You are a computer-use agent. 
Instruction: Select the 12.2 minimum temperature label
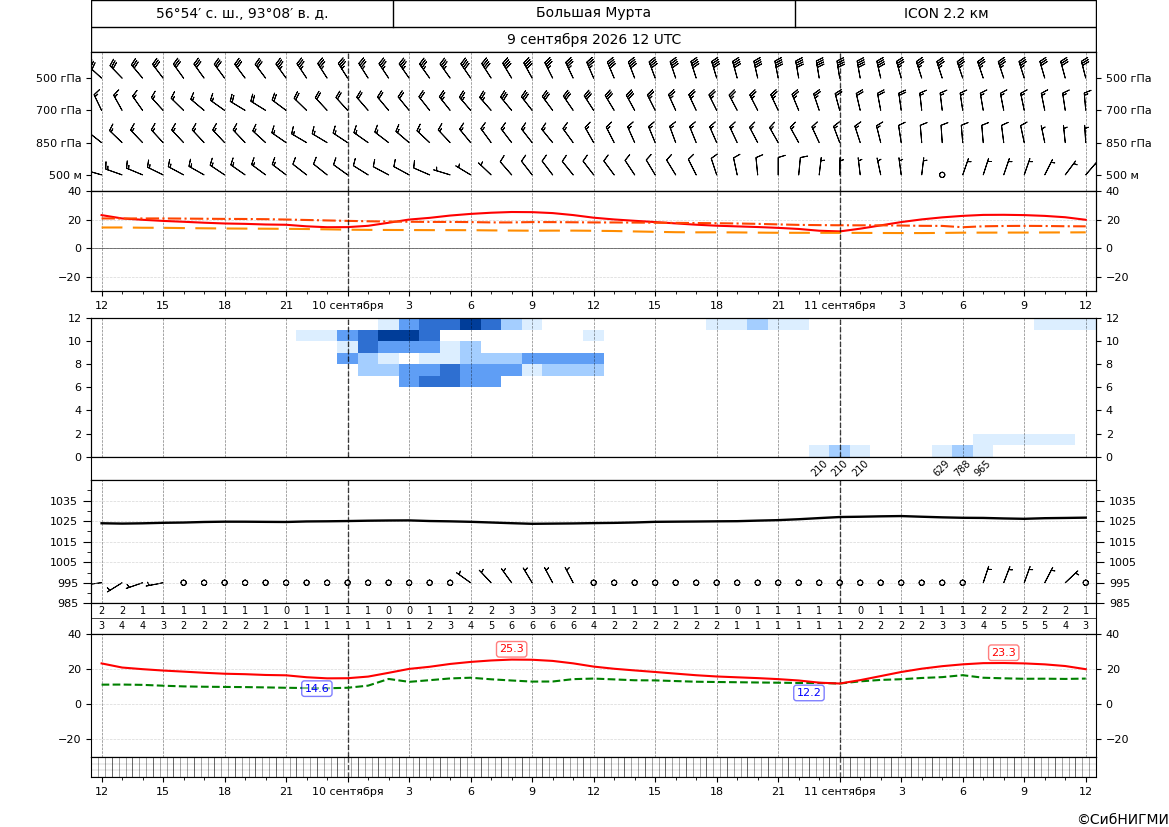(x=808, y=693)
